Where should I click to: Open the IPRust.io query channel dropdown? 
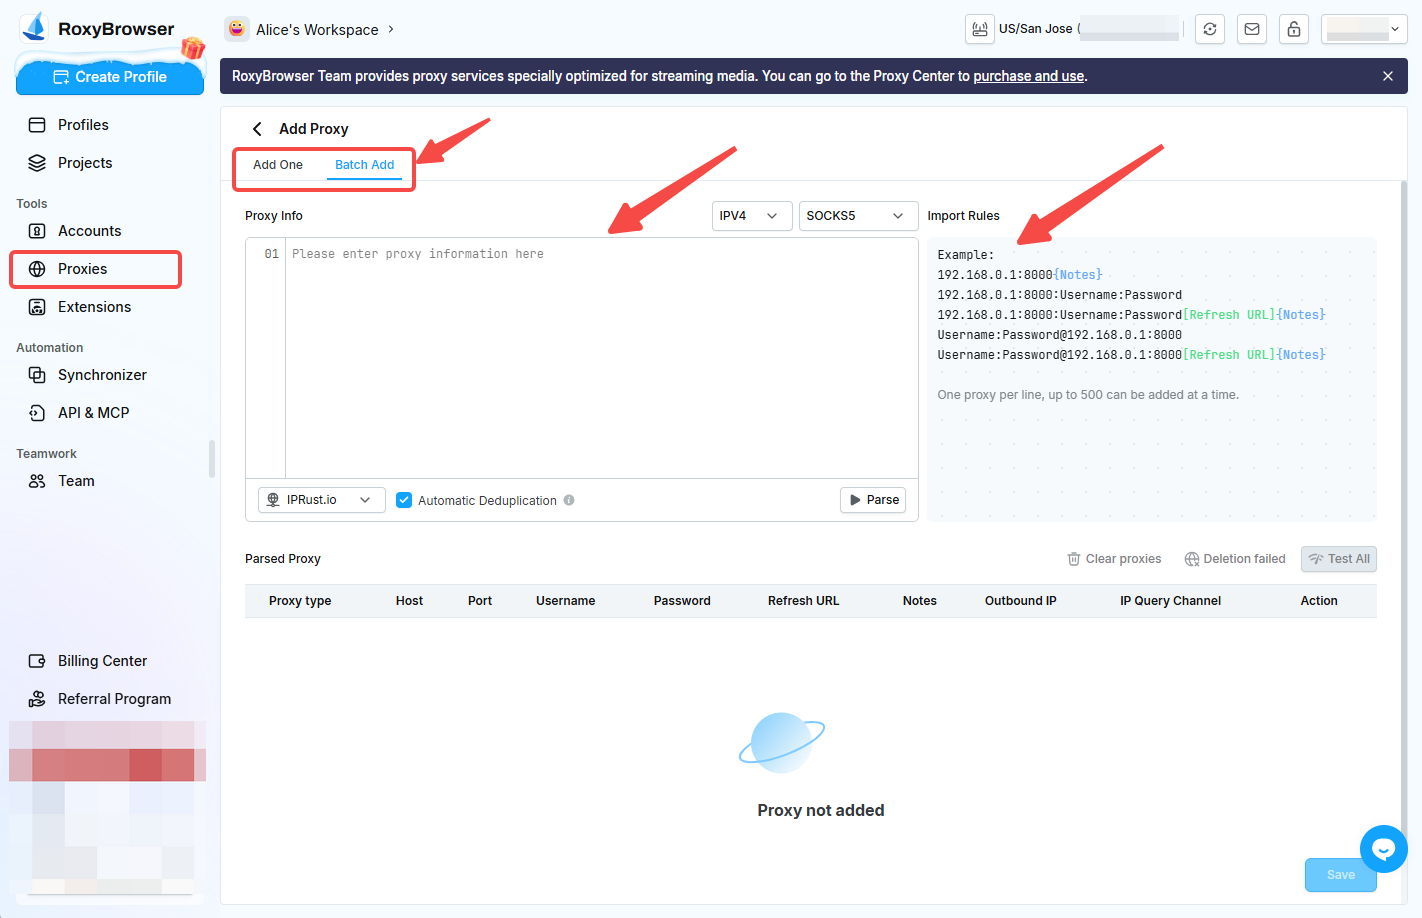(x=321, y=500)
